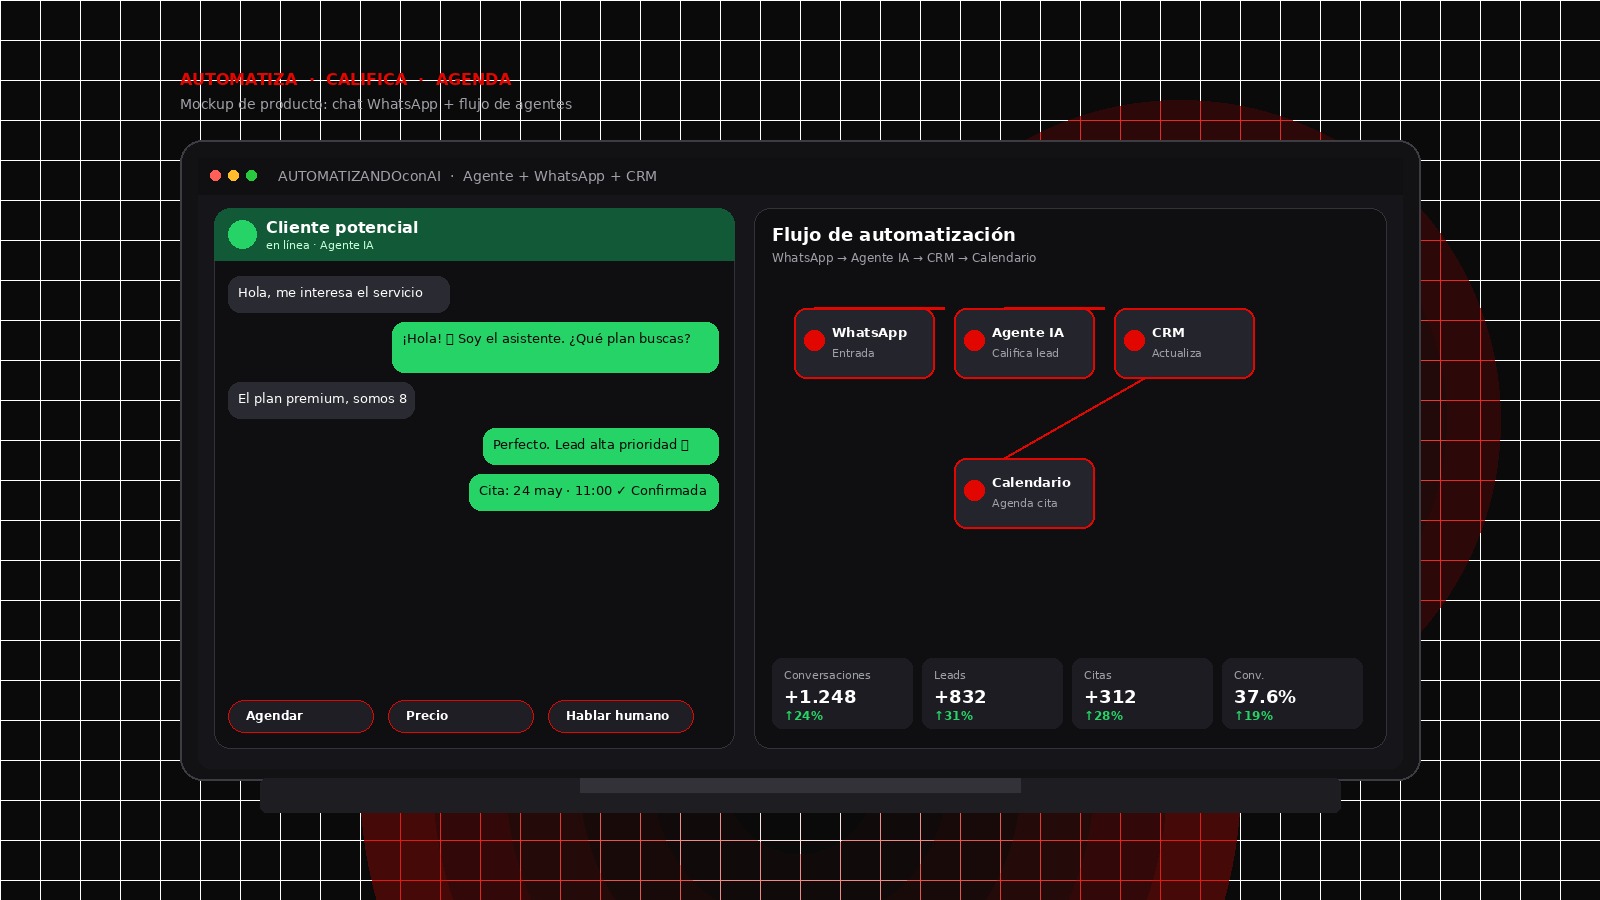
Task: Click the red dot in CRM node
Action: coord(1134,340)
